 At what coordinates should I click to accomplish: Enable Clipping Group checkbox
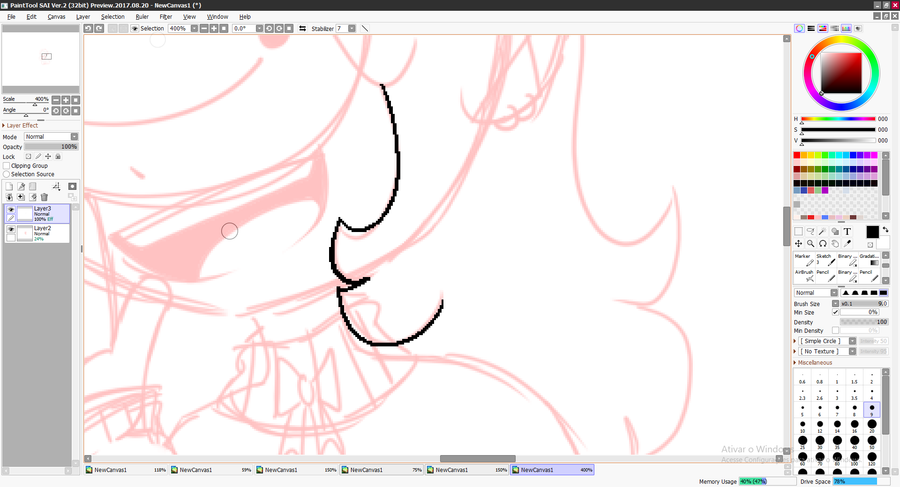click(x=7, y=165)
